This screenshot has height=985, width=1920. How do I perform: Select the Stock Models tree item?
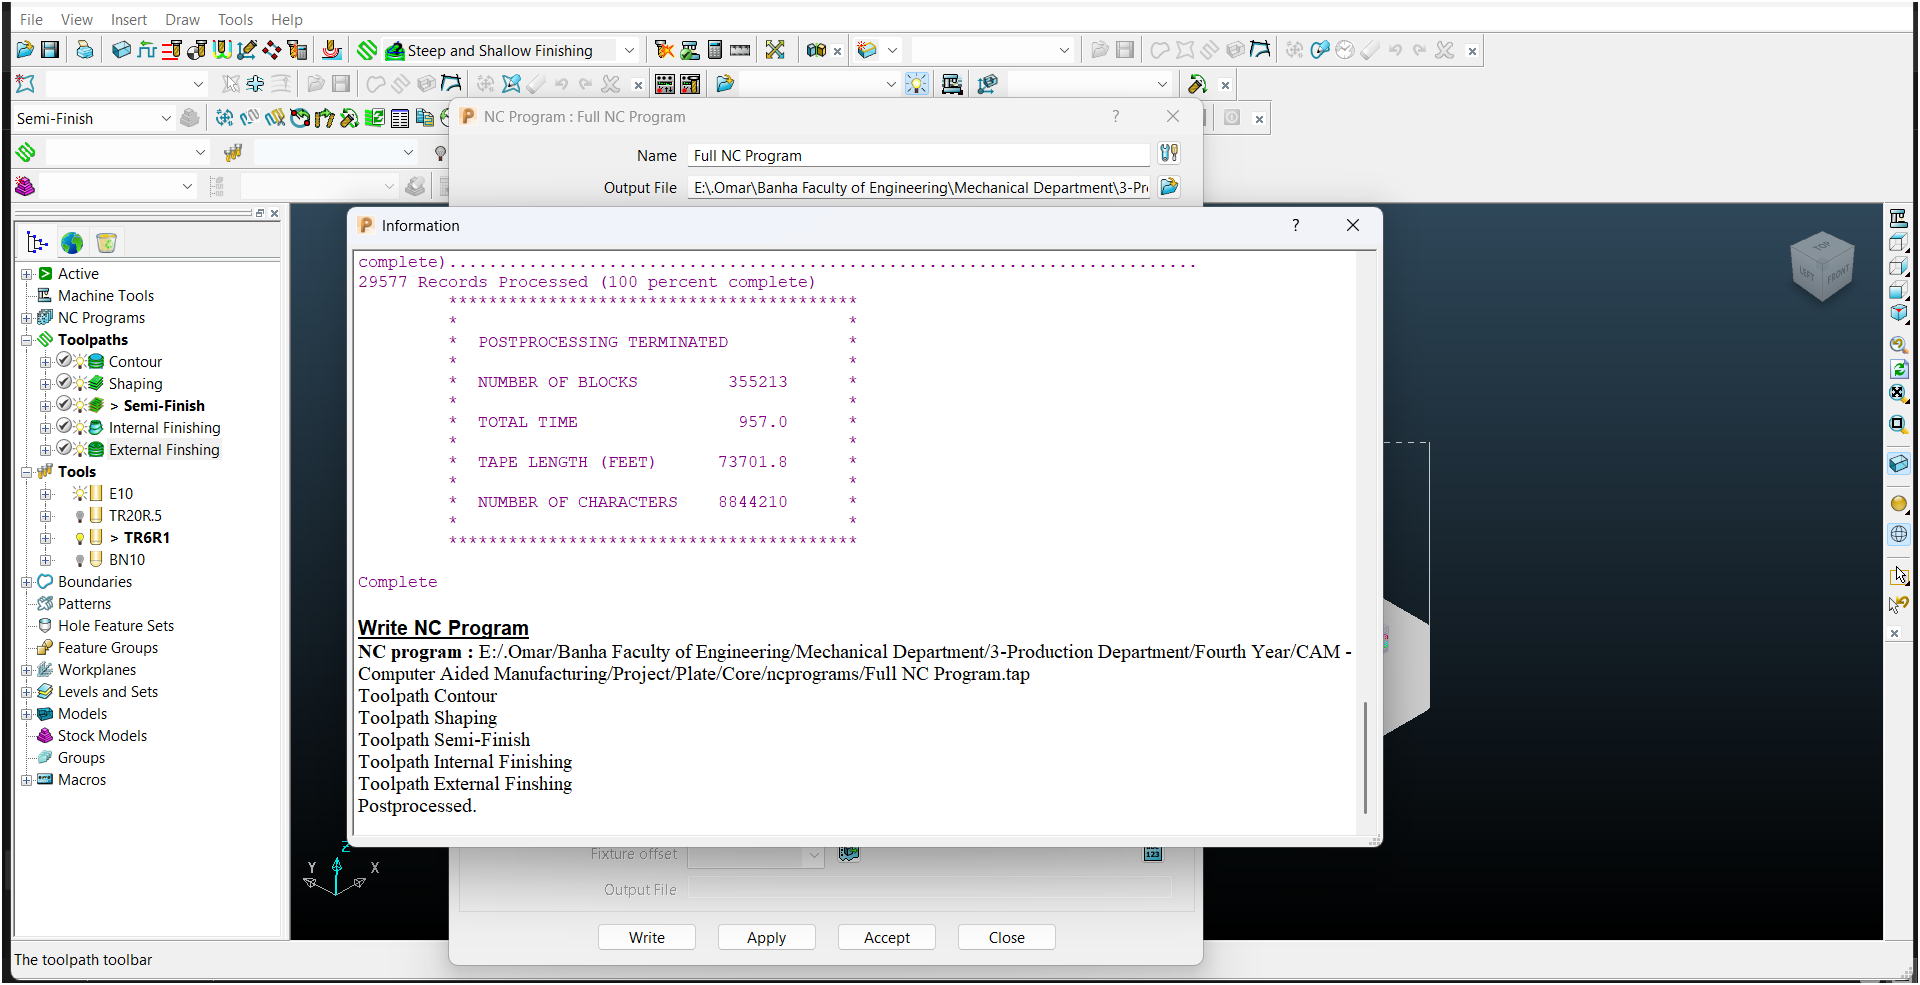102,736
